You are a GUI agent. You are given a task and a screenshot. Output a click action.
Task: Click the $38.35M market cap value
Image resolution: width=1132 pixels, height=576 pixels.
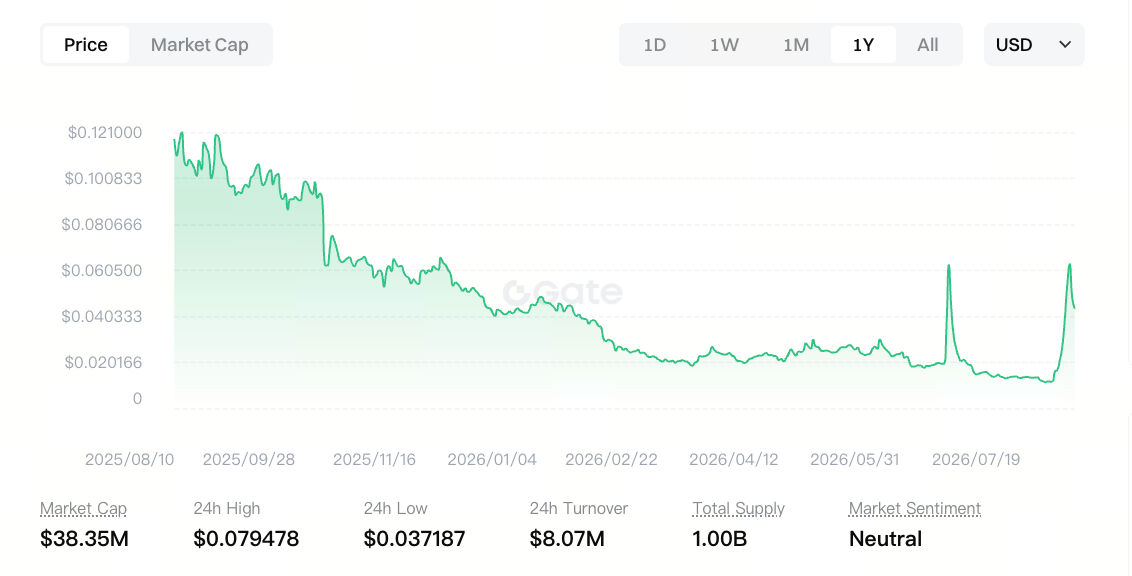coord(84,539)
